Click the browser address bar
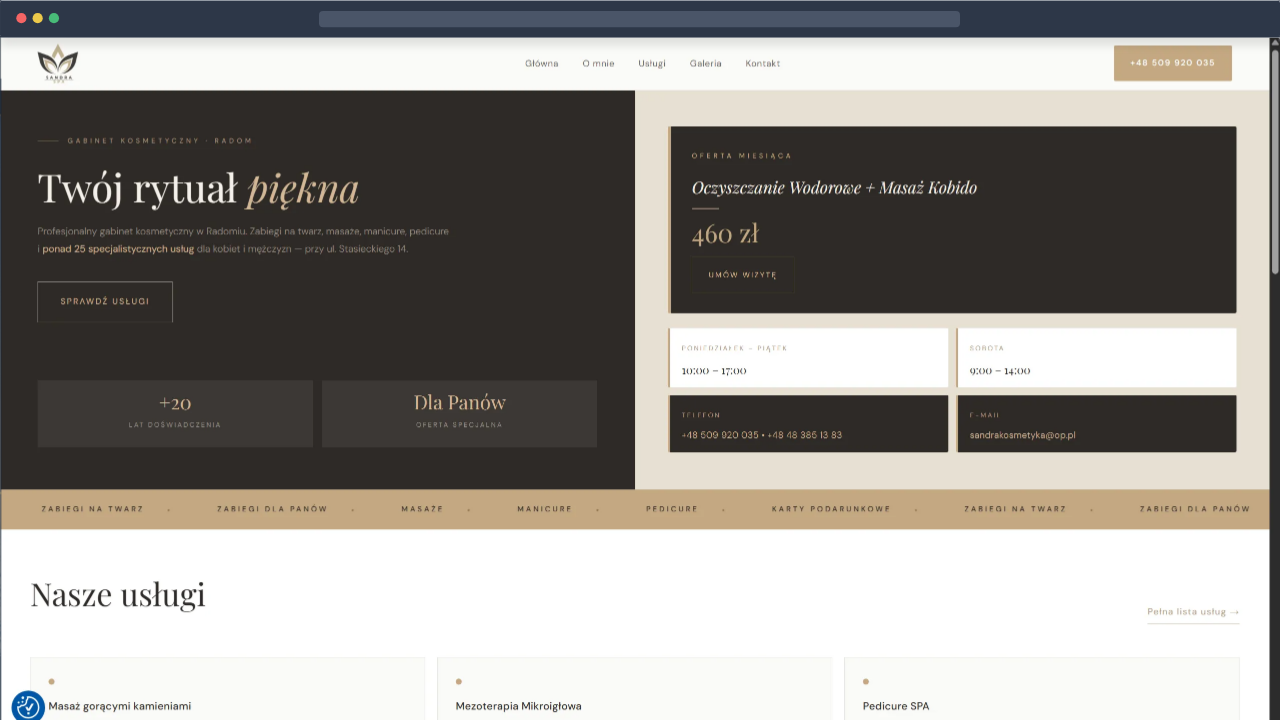The width and height of the screenshot is (1280, 720). pos(639,18)
